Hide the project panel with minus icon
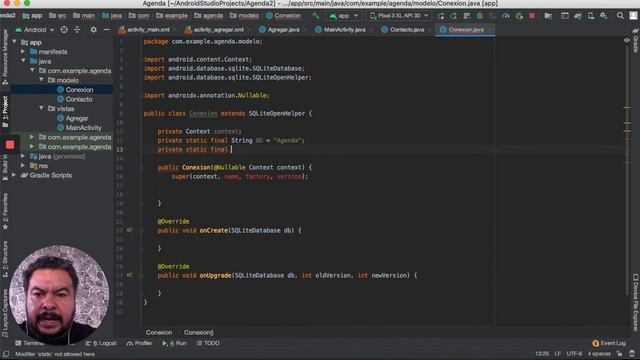The image size is (640, 360). (107, 30)
